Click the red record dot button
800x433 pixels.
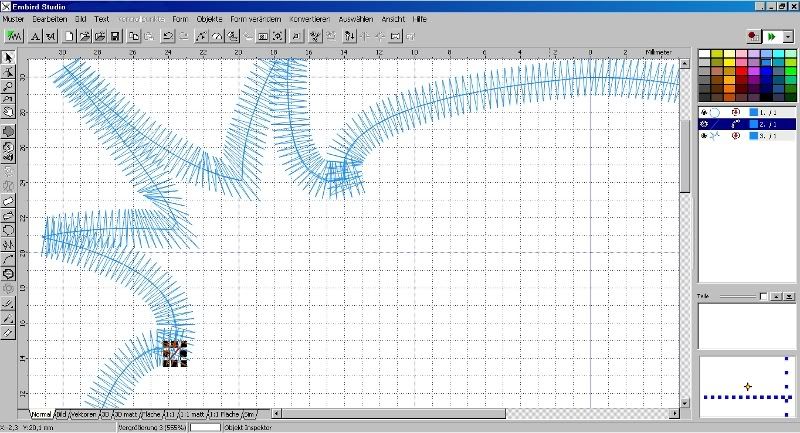(x=754, y=36)
